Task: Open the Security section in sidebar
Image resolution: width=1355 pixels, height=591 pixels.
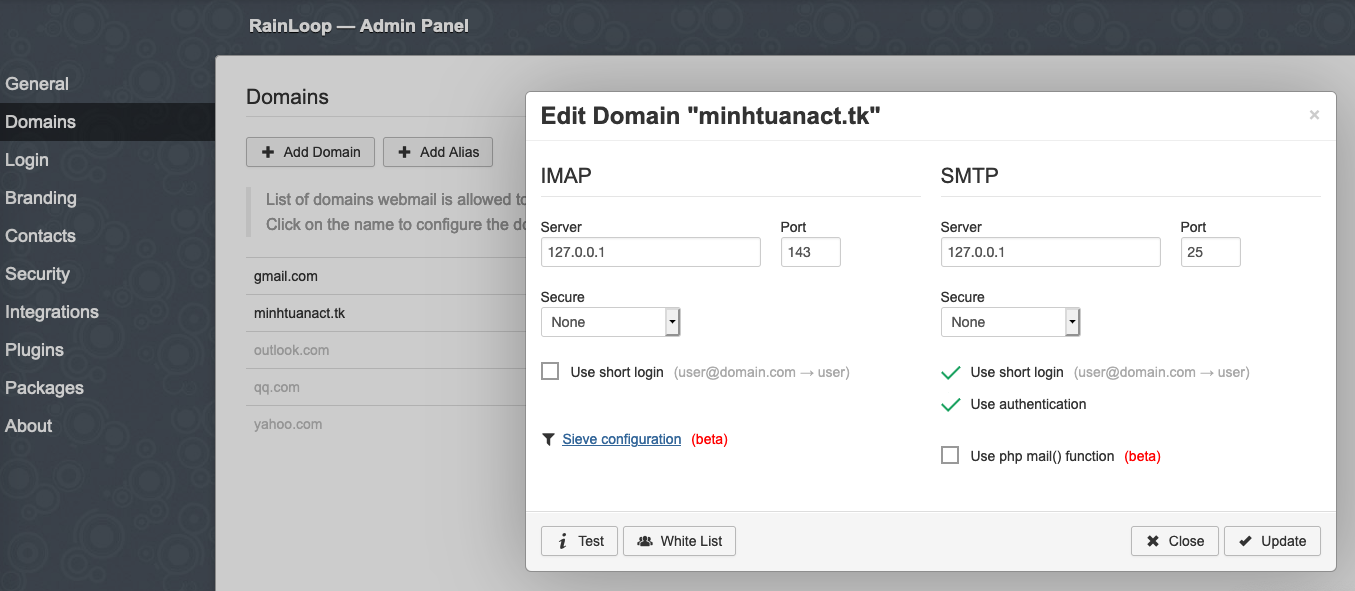Action: coord(37,274)
